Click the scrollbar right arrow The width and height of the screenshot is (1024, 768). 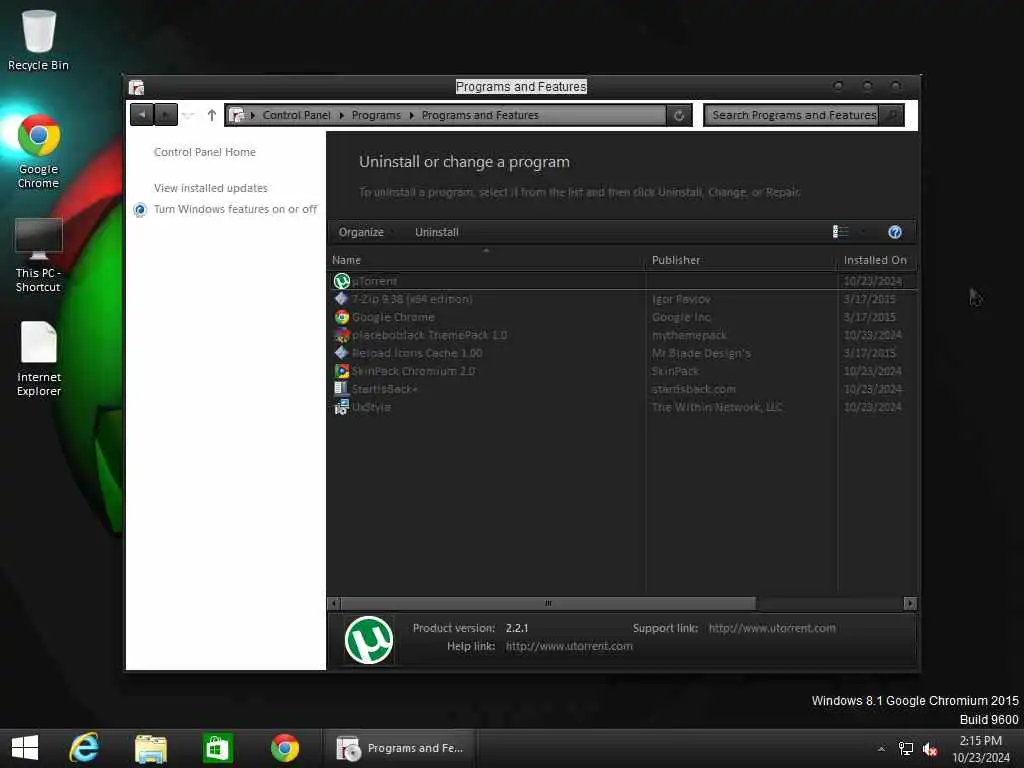[910, 603]
